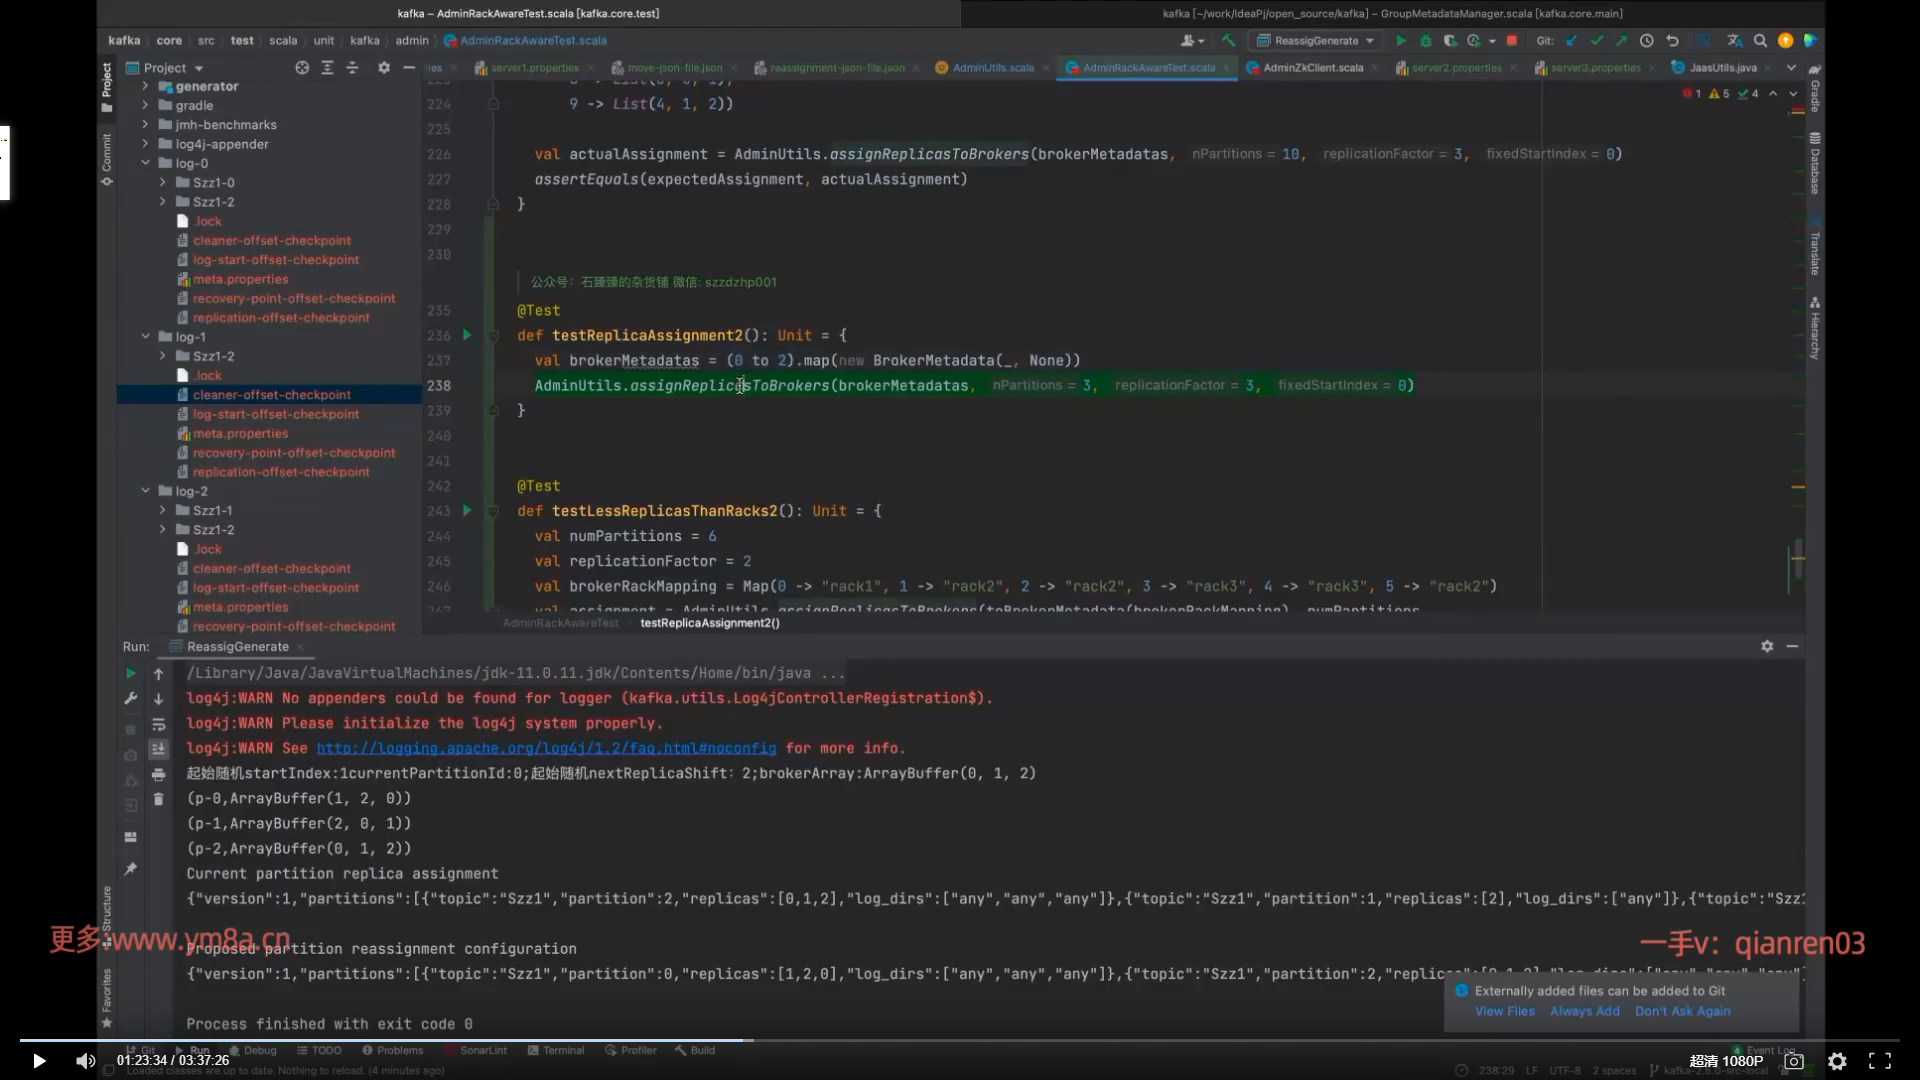1920x1080 pixels.
Task: Click the video progress bar
Action: [x=960, y=1041]
